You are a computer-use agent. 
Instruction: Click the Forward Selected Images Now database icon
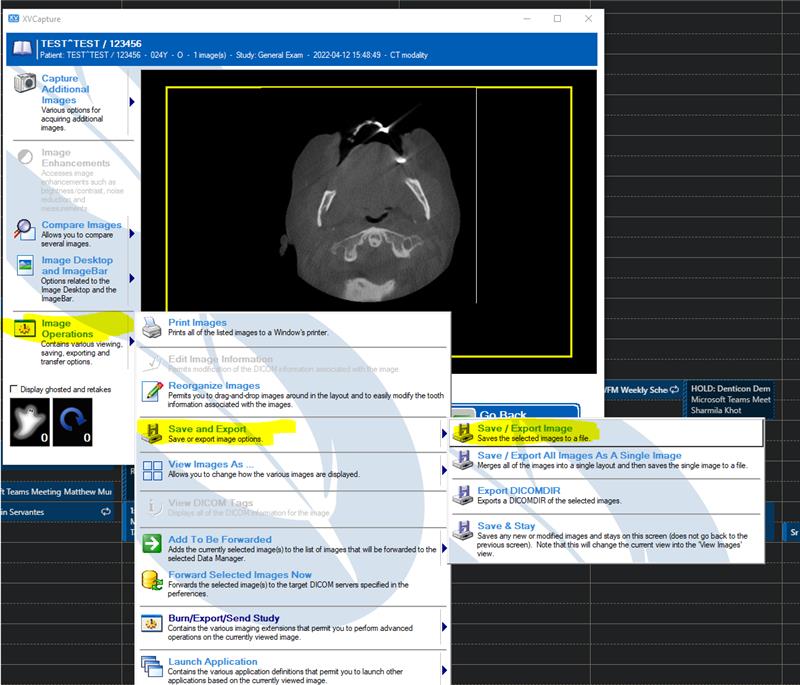tap(152, 581)
